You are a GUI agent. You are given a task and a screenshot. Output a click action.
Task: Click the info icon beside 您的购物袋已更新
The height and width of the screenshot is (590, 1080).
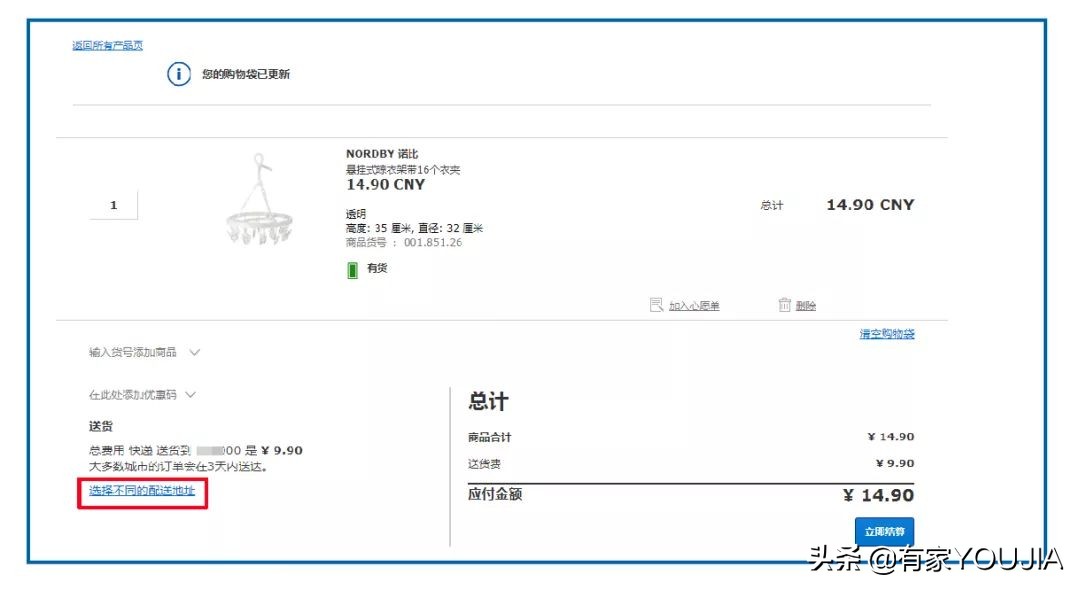tap(178, 73)
